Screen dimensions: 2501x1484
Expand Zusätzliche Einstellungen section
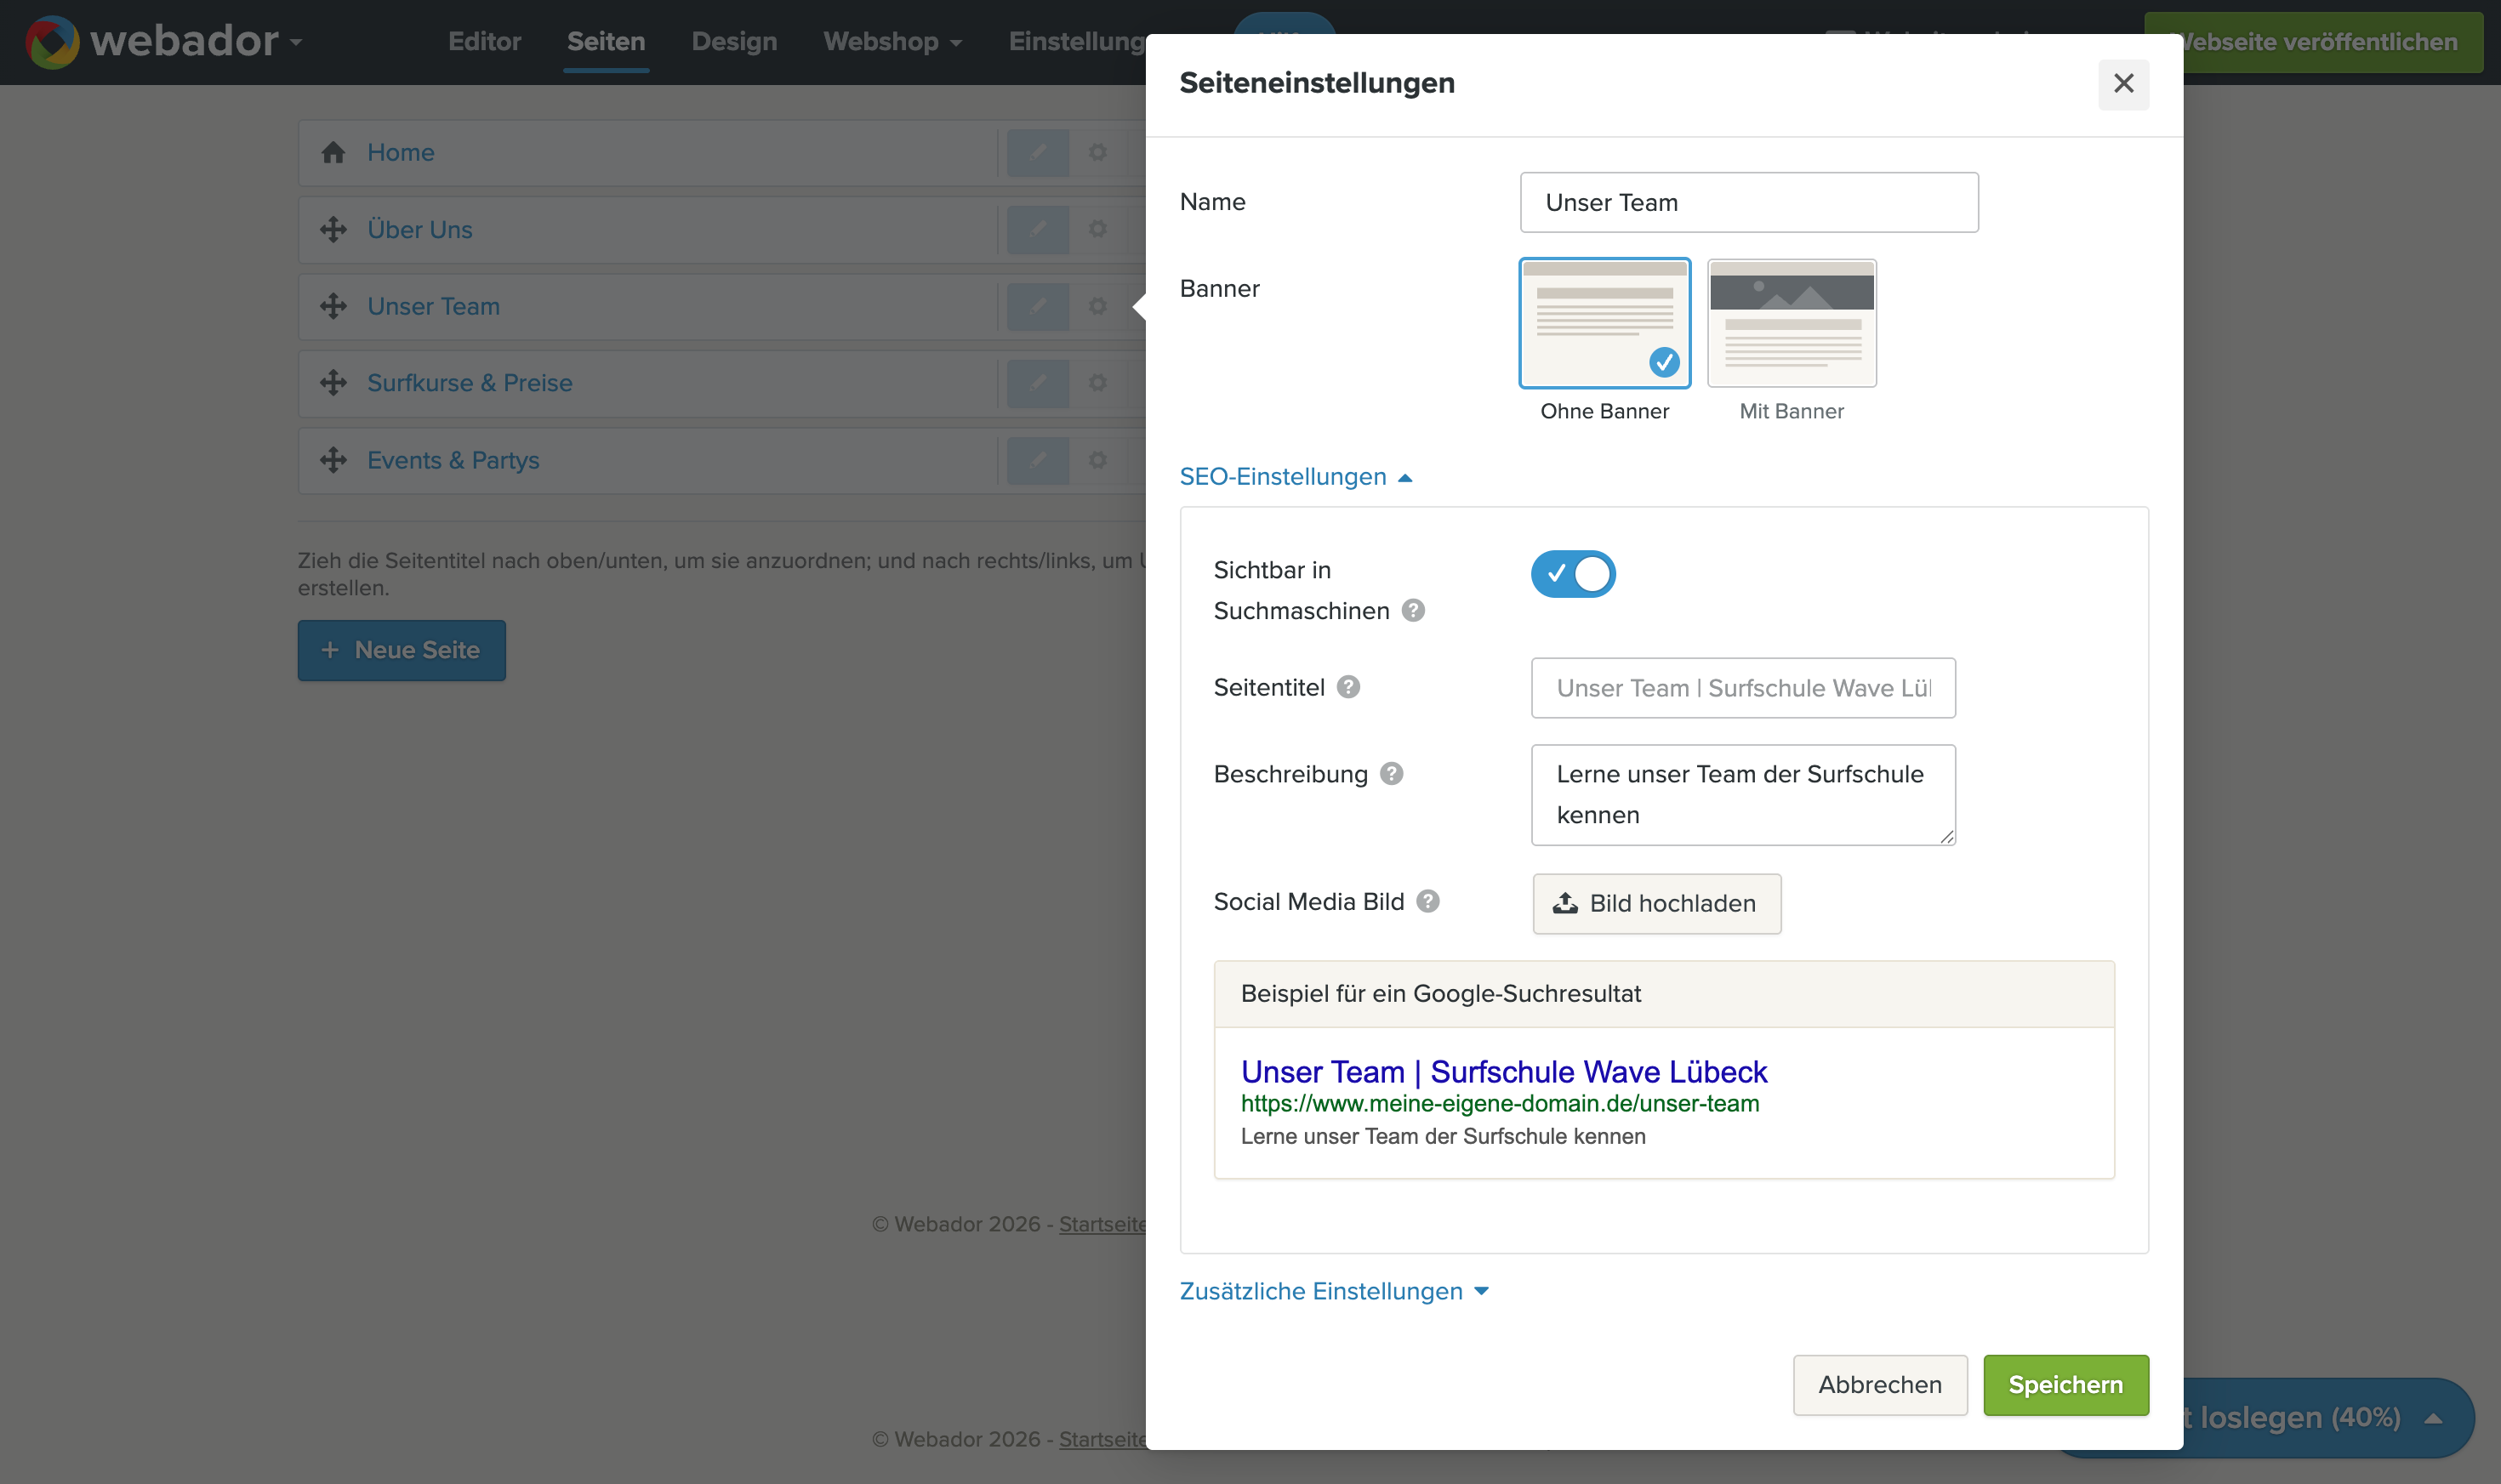tap(1334, 1291)
